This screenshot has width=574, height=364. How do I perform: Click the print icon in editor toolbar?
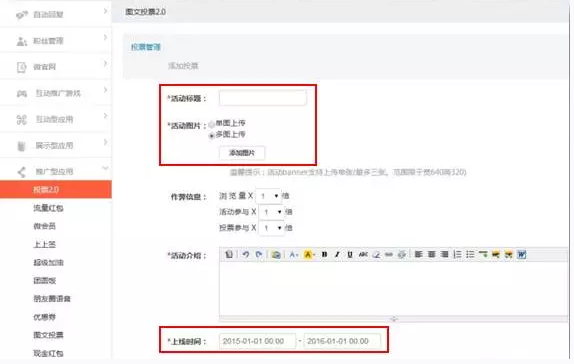coord(402,255)
